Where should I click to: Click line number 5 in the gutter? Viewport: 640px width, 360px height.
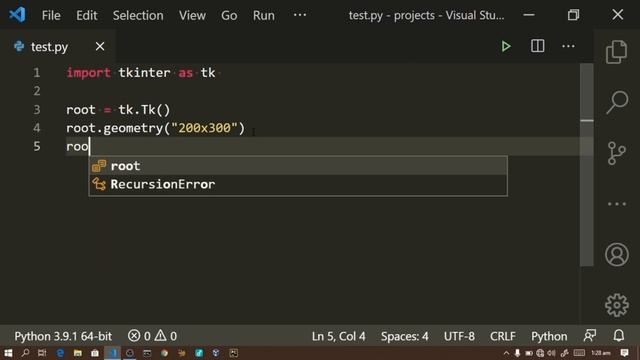37,146
